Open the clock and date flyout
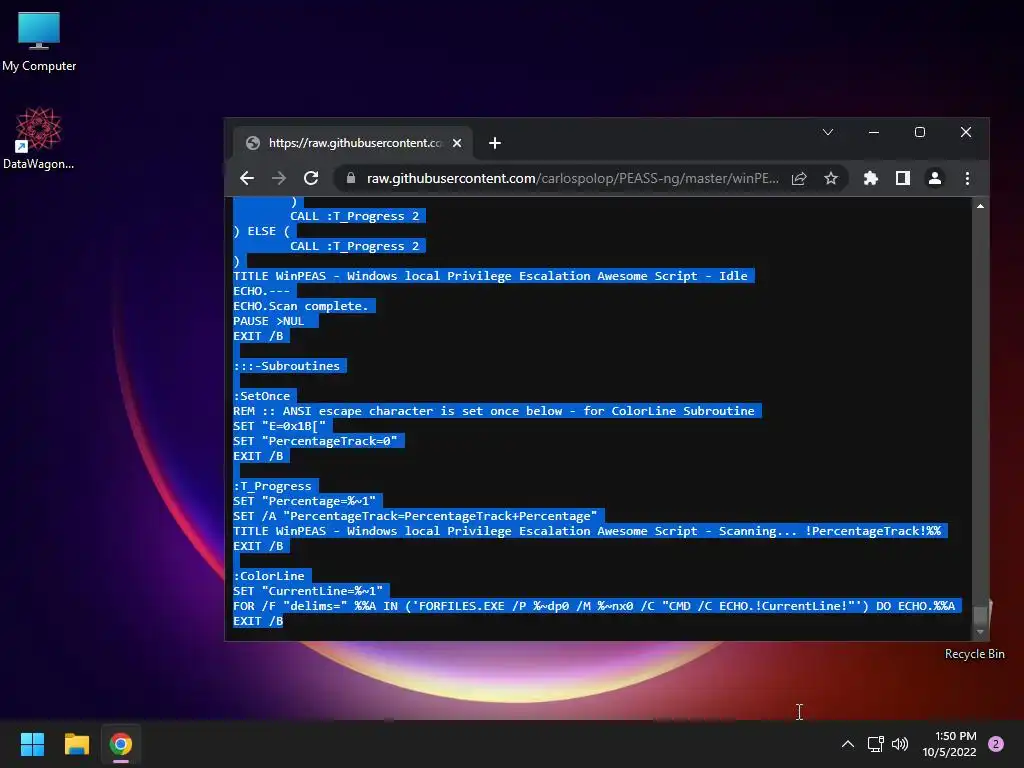 coord(950,744)
